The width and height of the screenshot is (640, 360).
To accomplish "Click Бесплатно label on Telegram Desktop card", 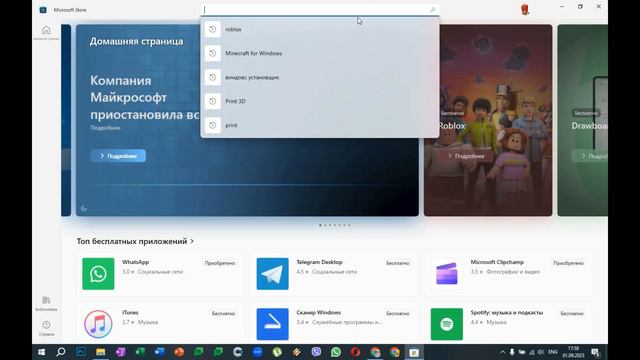I will (x=398, y=263).
